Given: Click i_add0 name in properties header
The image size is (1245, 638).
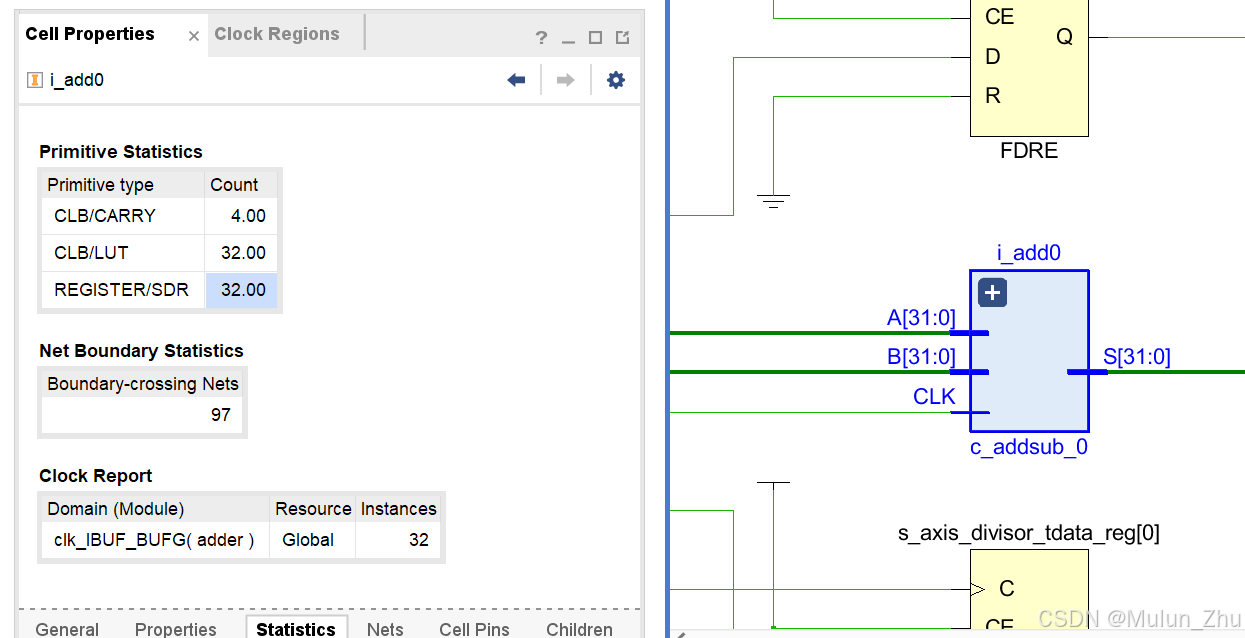Looking at the screenshot, I should (77, 80).
